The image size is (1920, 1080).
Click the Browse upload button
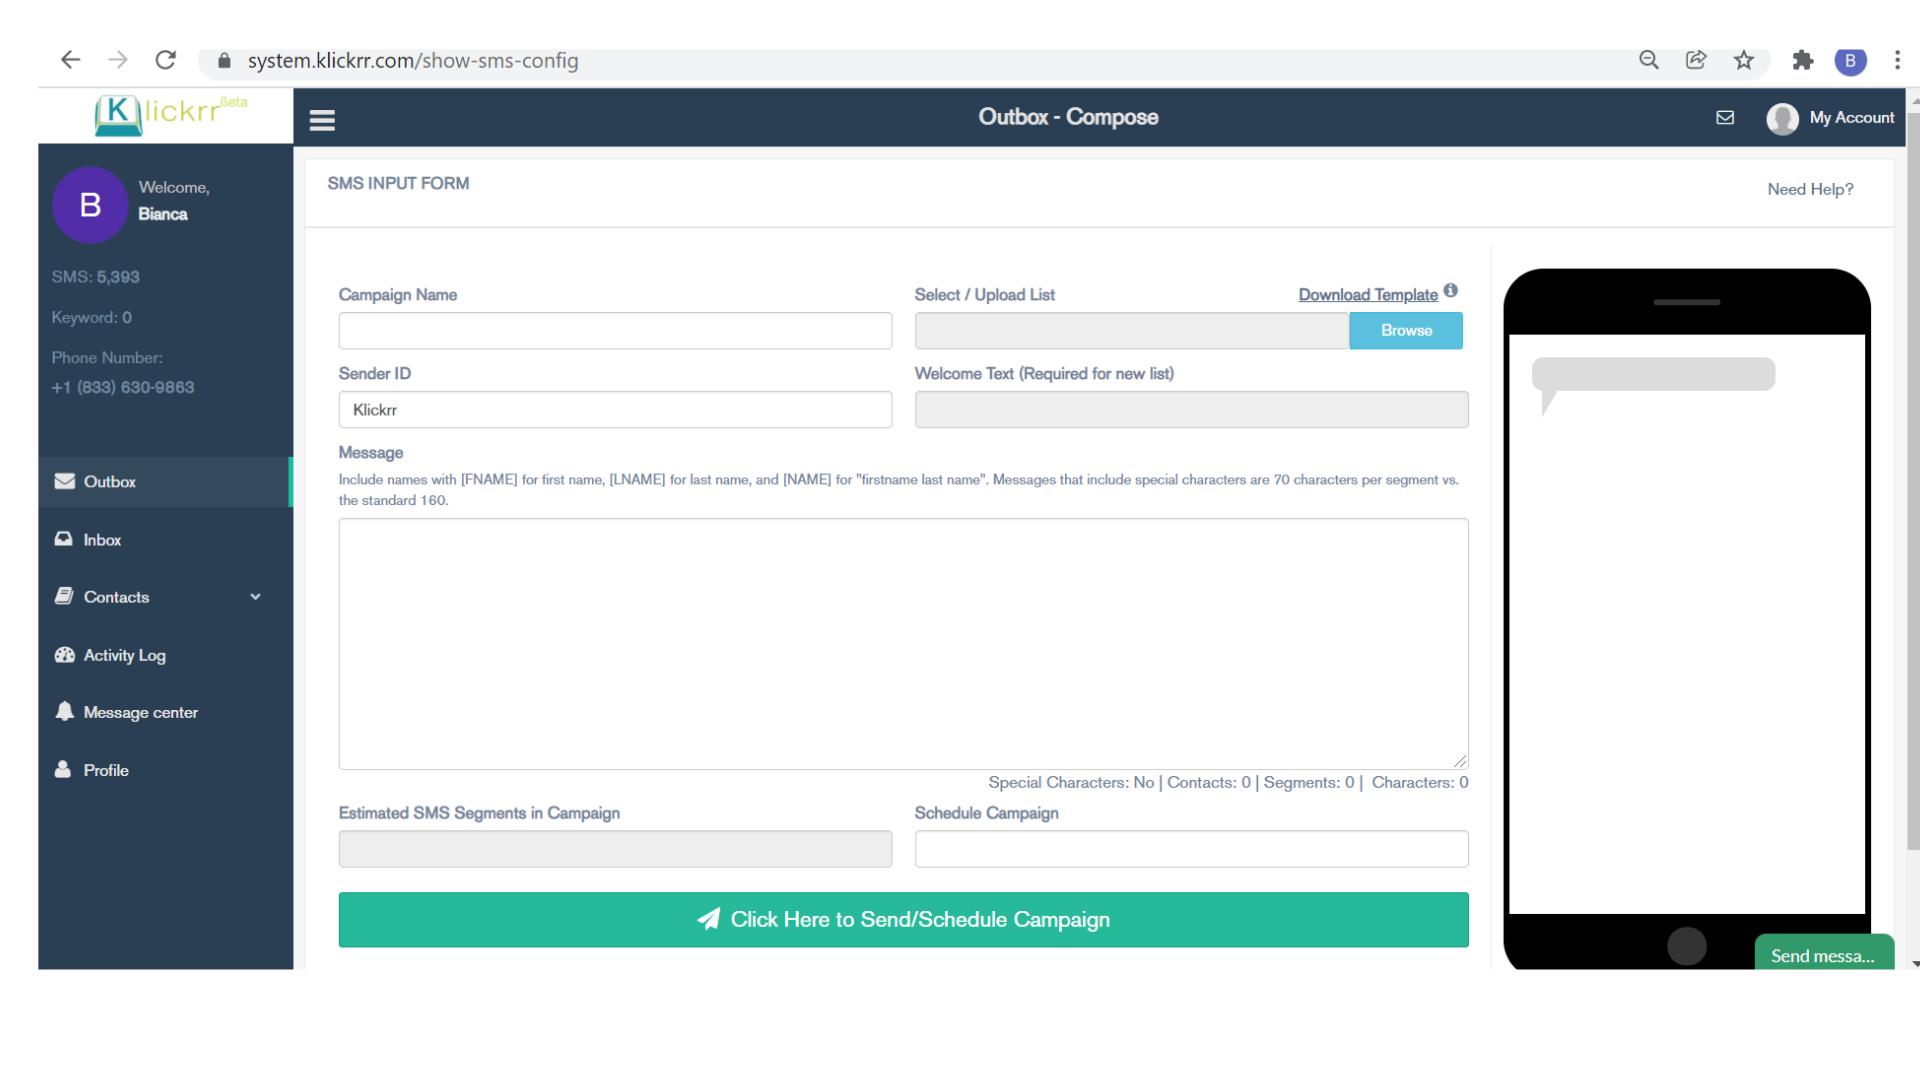point(1405,331)
